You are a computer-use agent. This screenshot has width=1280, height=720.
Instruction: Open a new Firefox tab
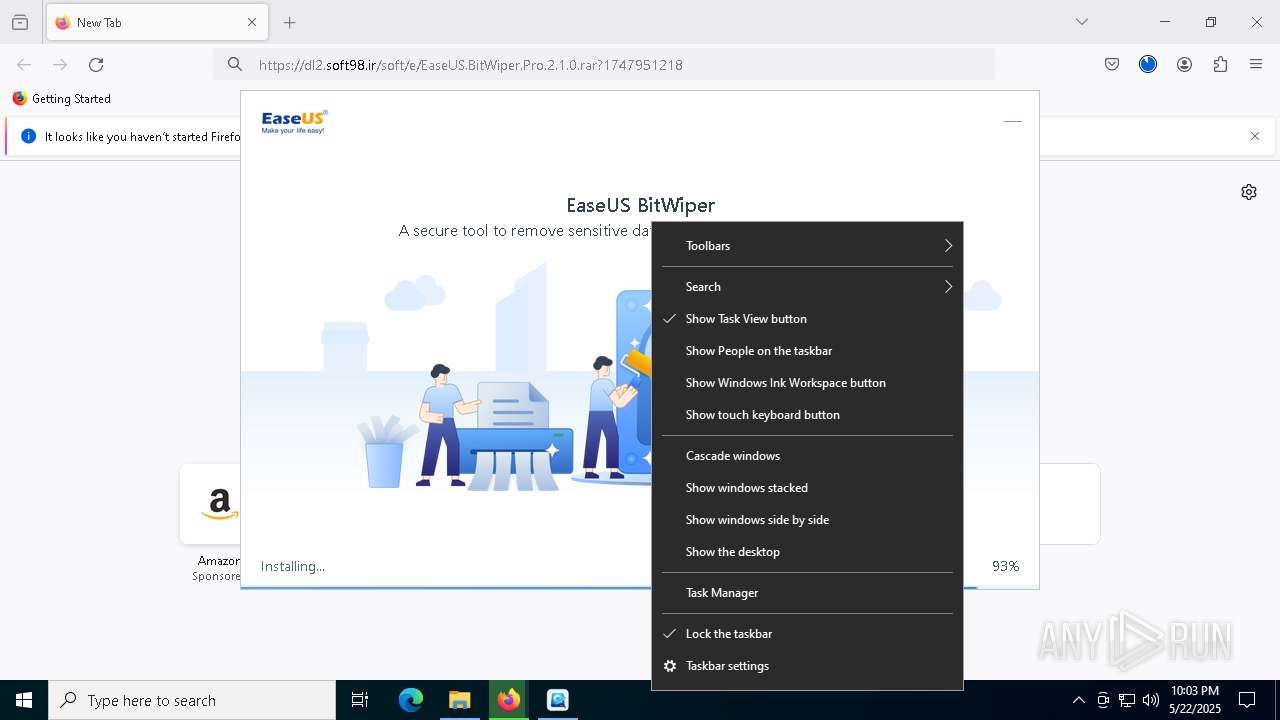click(290, 22)
